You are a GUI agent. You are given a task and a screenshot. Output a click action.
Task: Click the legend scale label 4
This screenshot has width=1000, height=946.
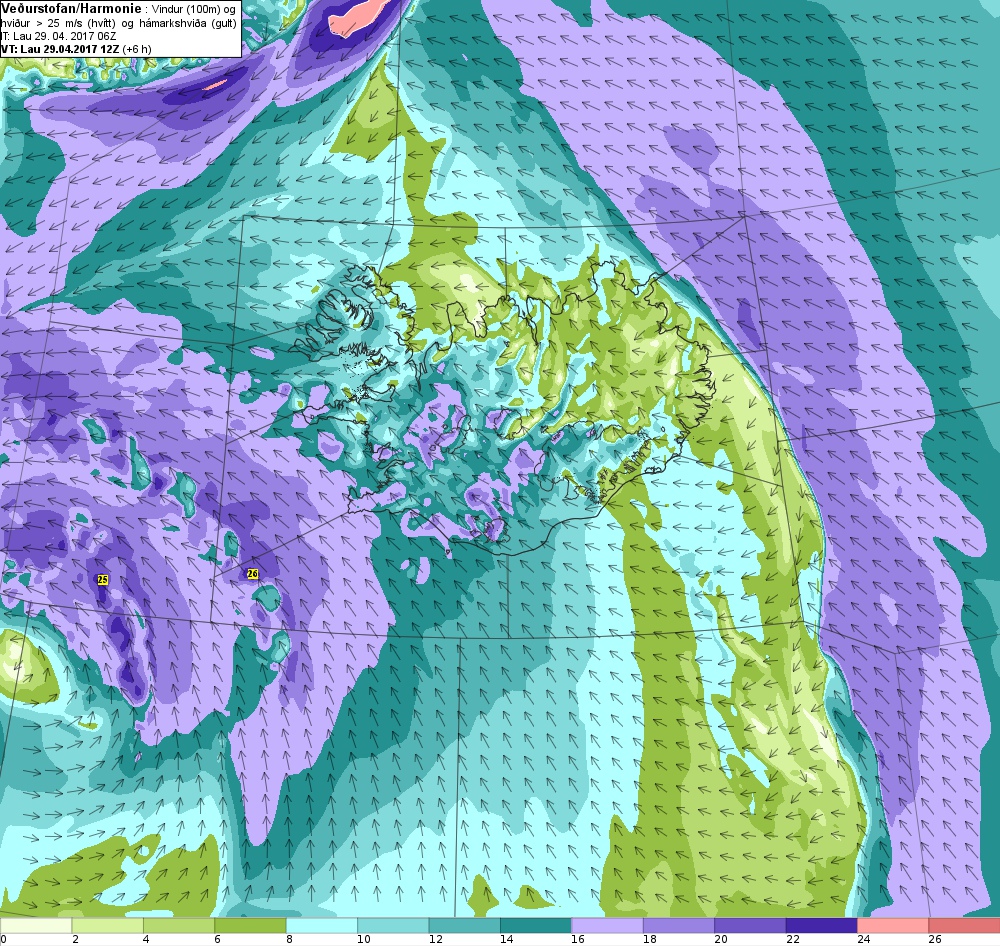(x=146, y=939)
